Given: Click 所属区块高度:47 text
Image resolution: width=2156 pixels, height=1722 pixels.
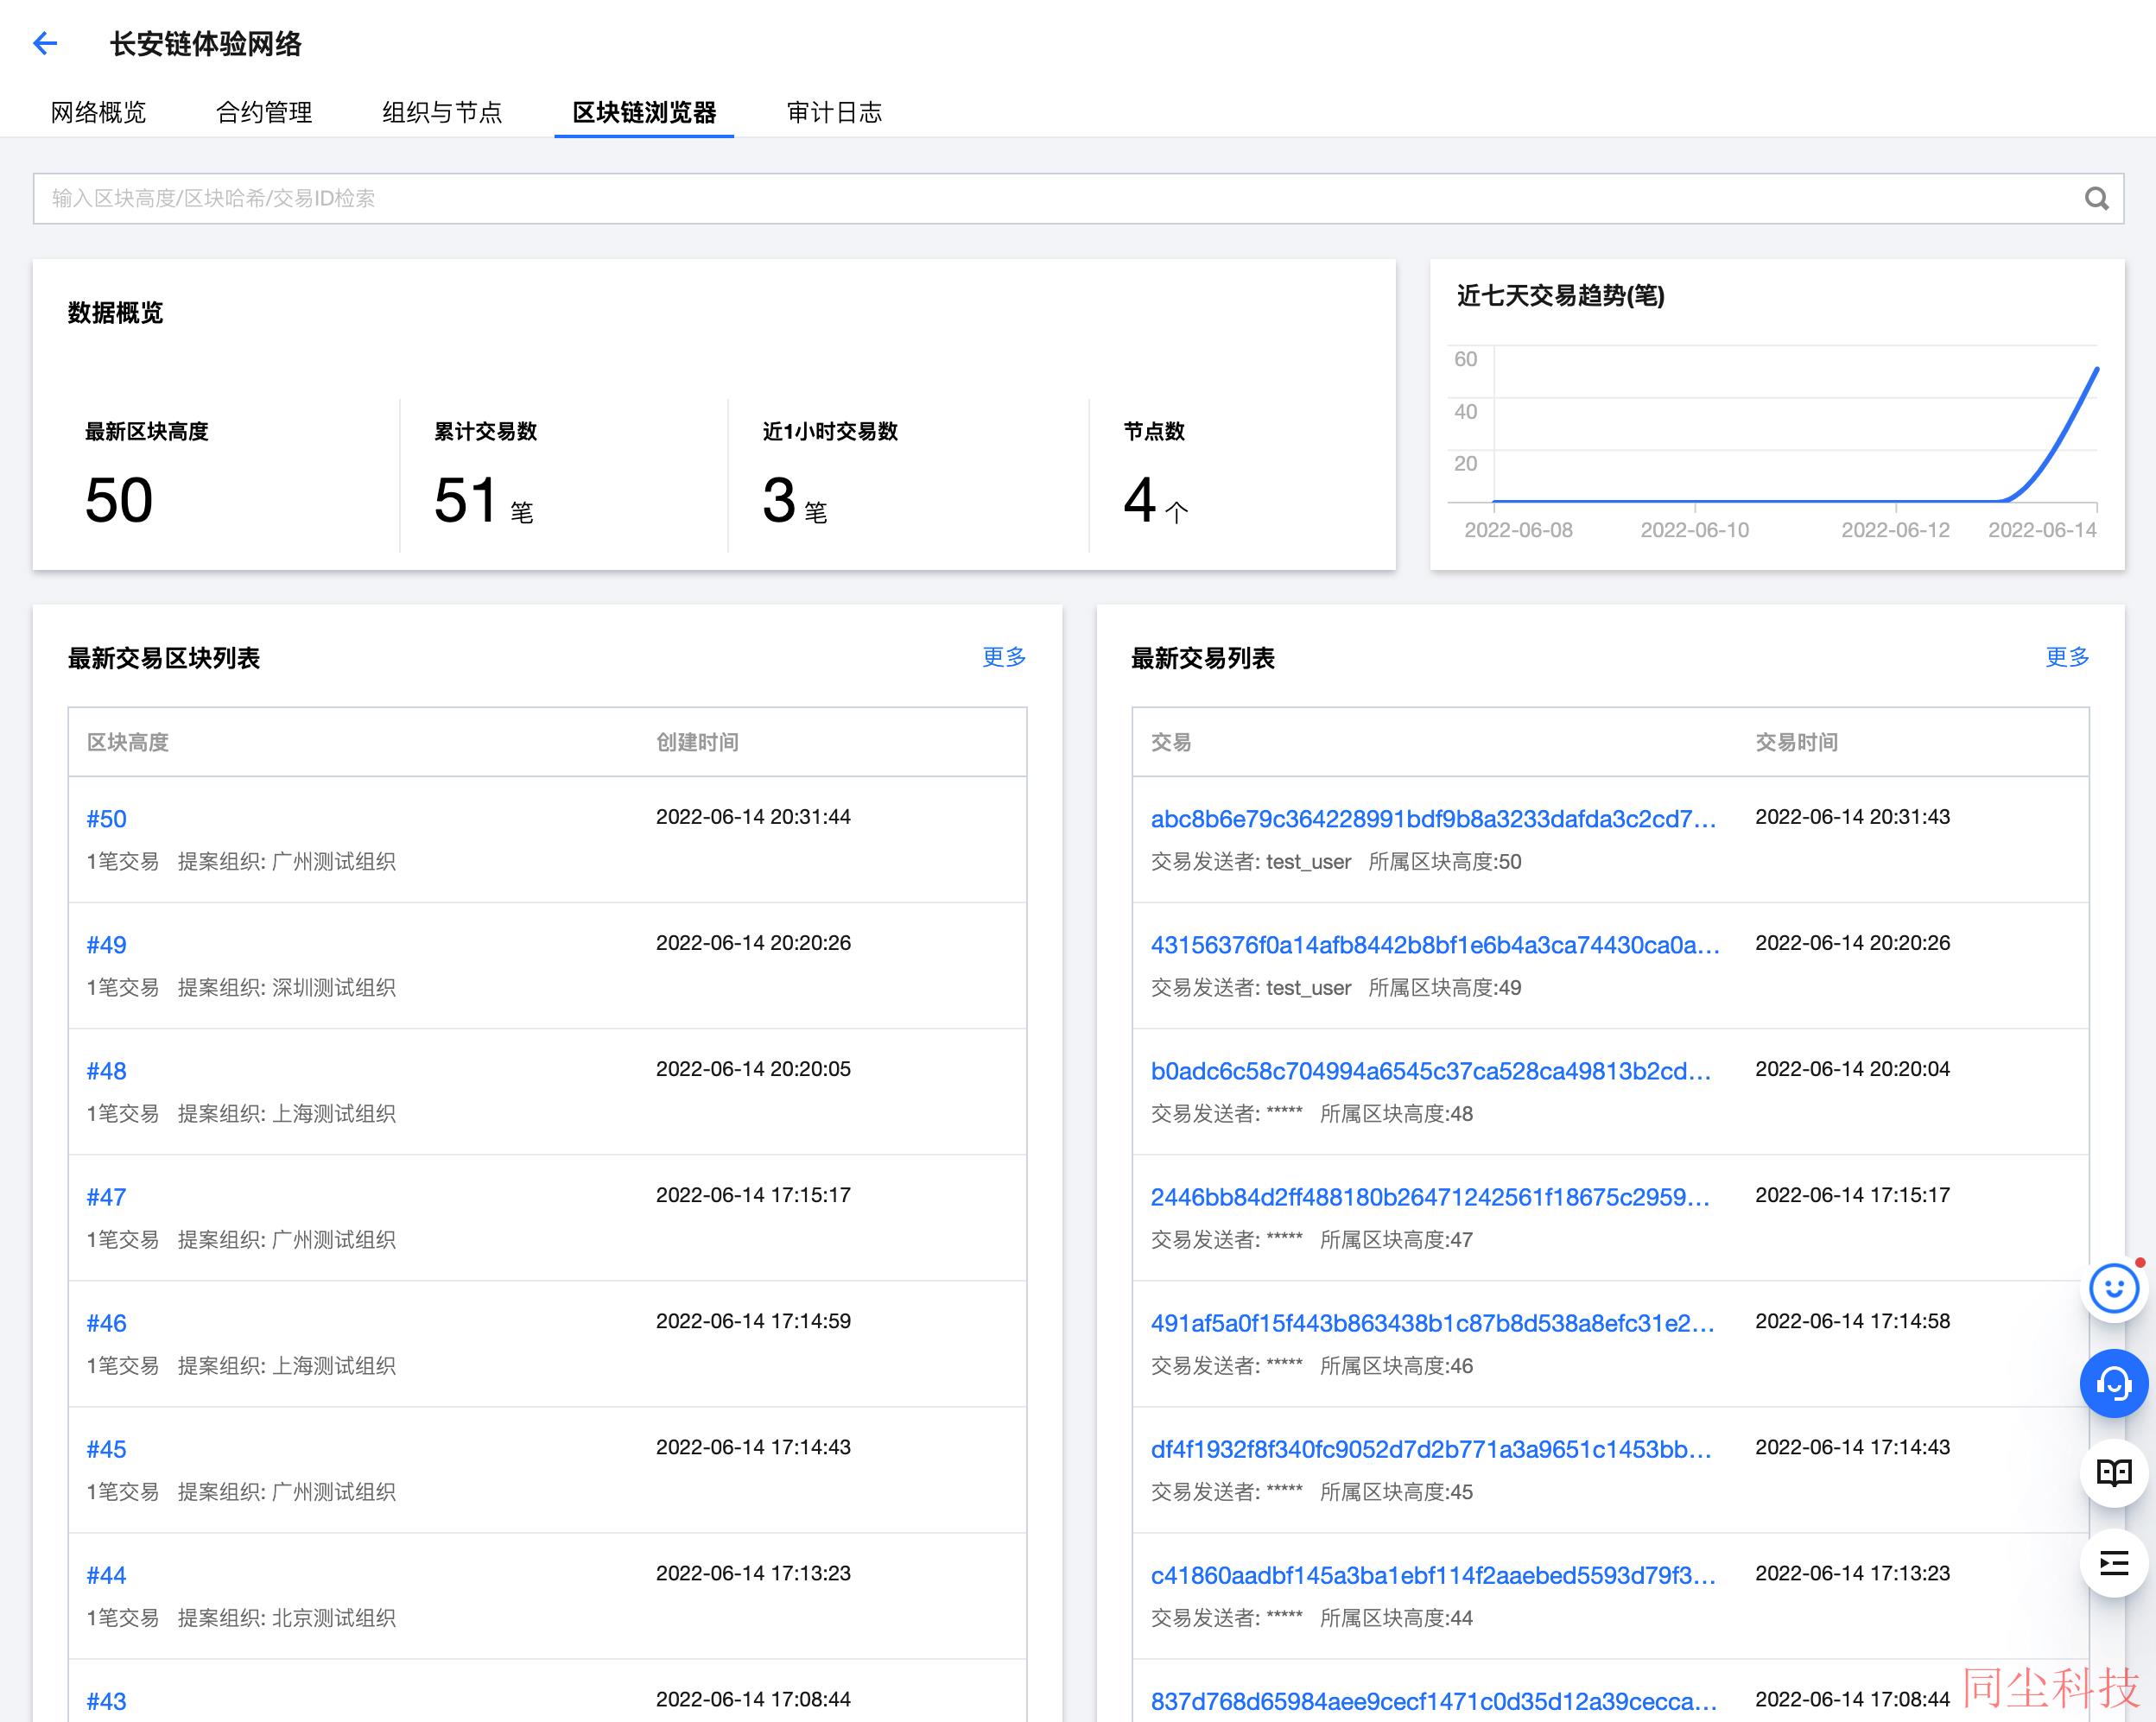Looking at the screenshot, I should [1396, 1240].
